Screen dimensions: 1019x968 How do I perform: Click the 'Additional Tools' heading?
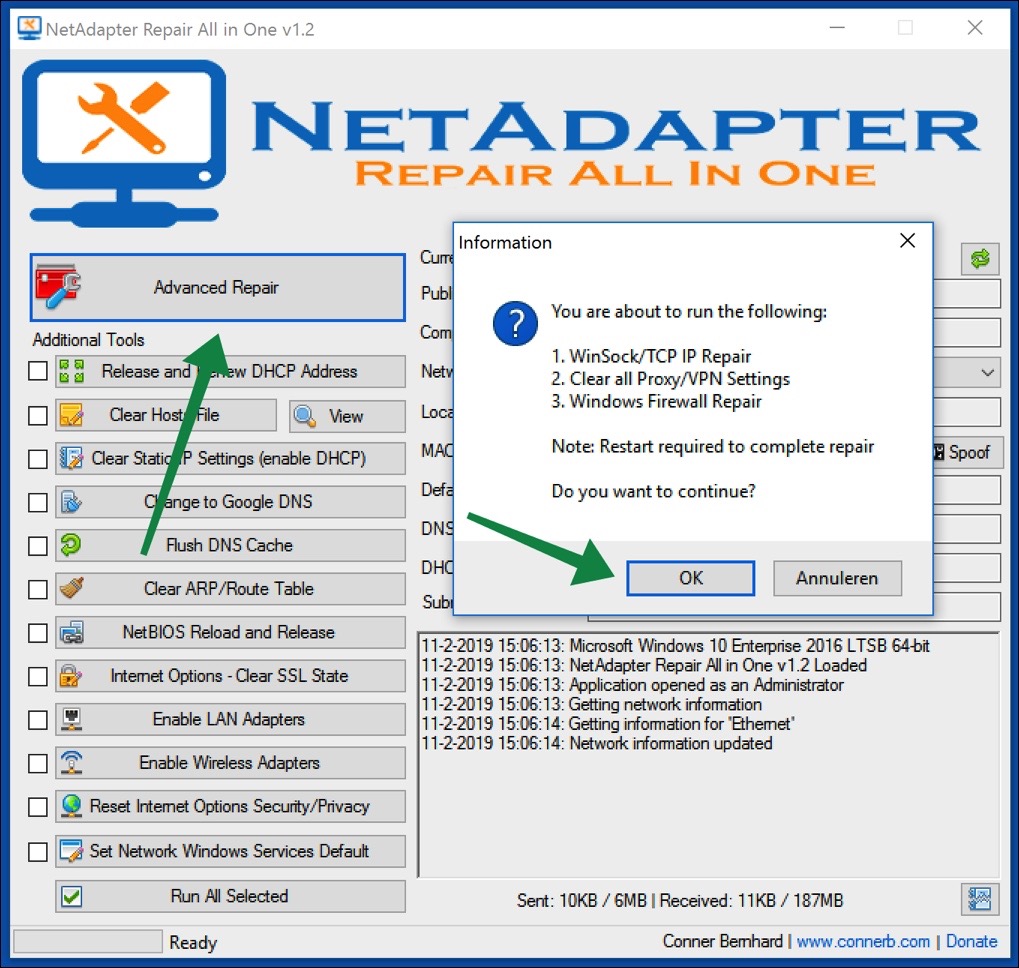(88, 340)
